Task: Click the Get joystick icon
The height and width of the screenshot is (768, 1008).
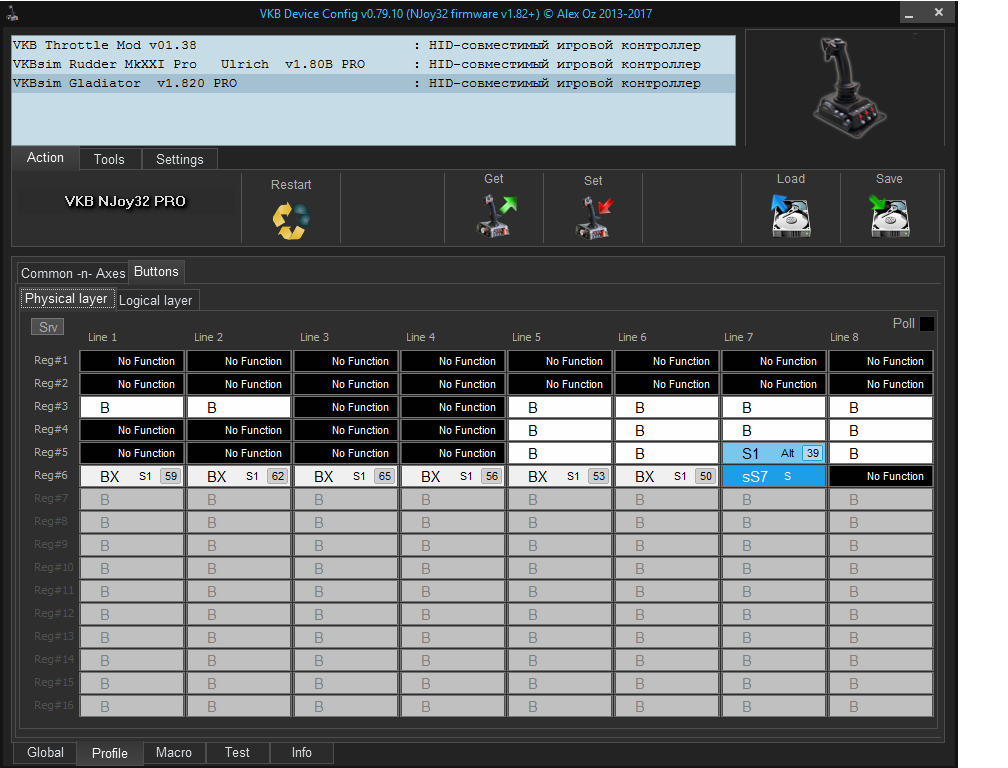Action: pyautogui.click(x=494, y=215)
